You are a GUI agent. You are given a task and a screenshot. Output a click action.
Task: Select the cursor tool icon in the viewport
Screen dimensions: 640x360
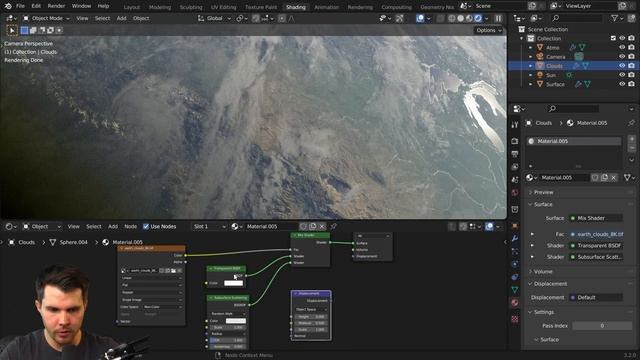point(12,30)
